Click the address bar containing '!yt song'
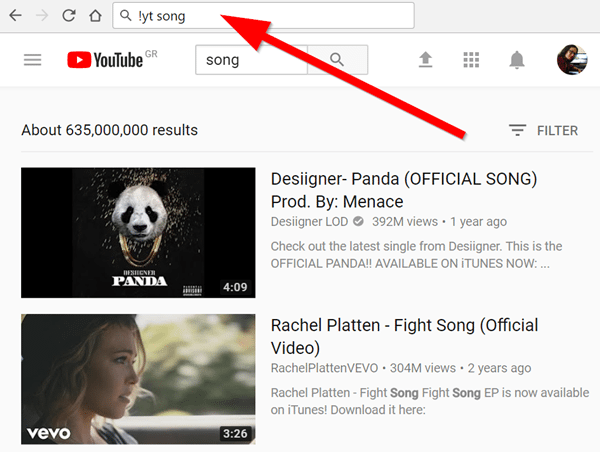The image size is (600, 452). pyautogui.click(x=263, y=15)
